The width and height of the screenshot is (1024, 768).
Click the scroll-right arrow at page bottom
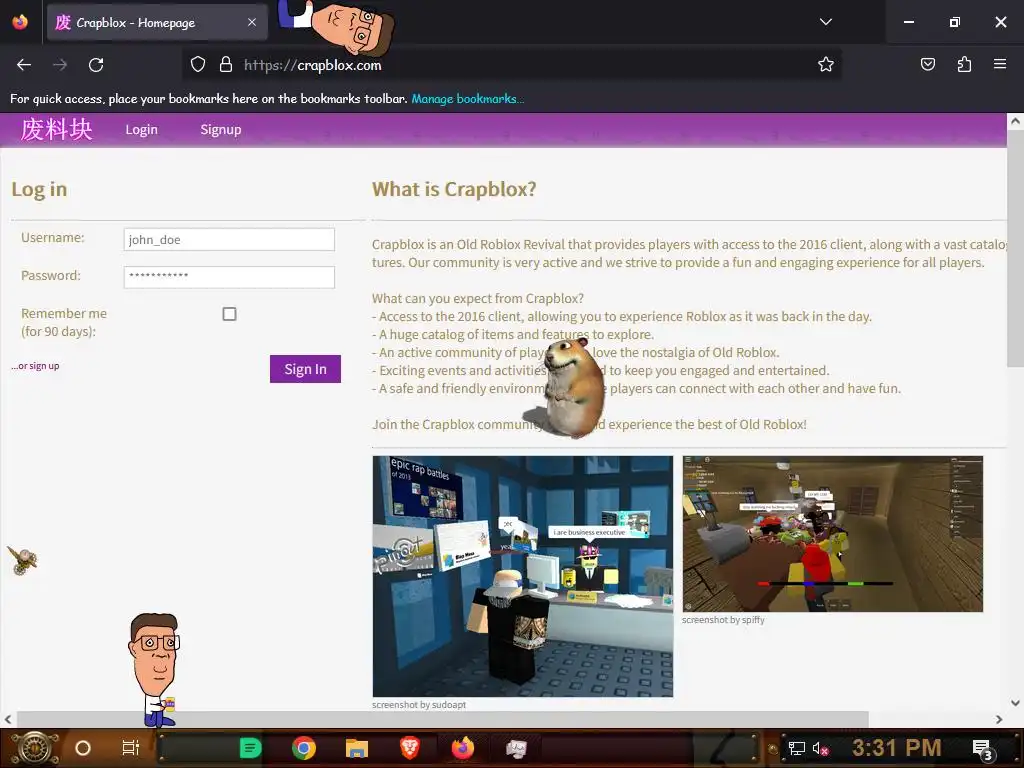[x=999, y=720]
